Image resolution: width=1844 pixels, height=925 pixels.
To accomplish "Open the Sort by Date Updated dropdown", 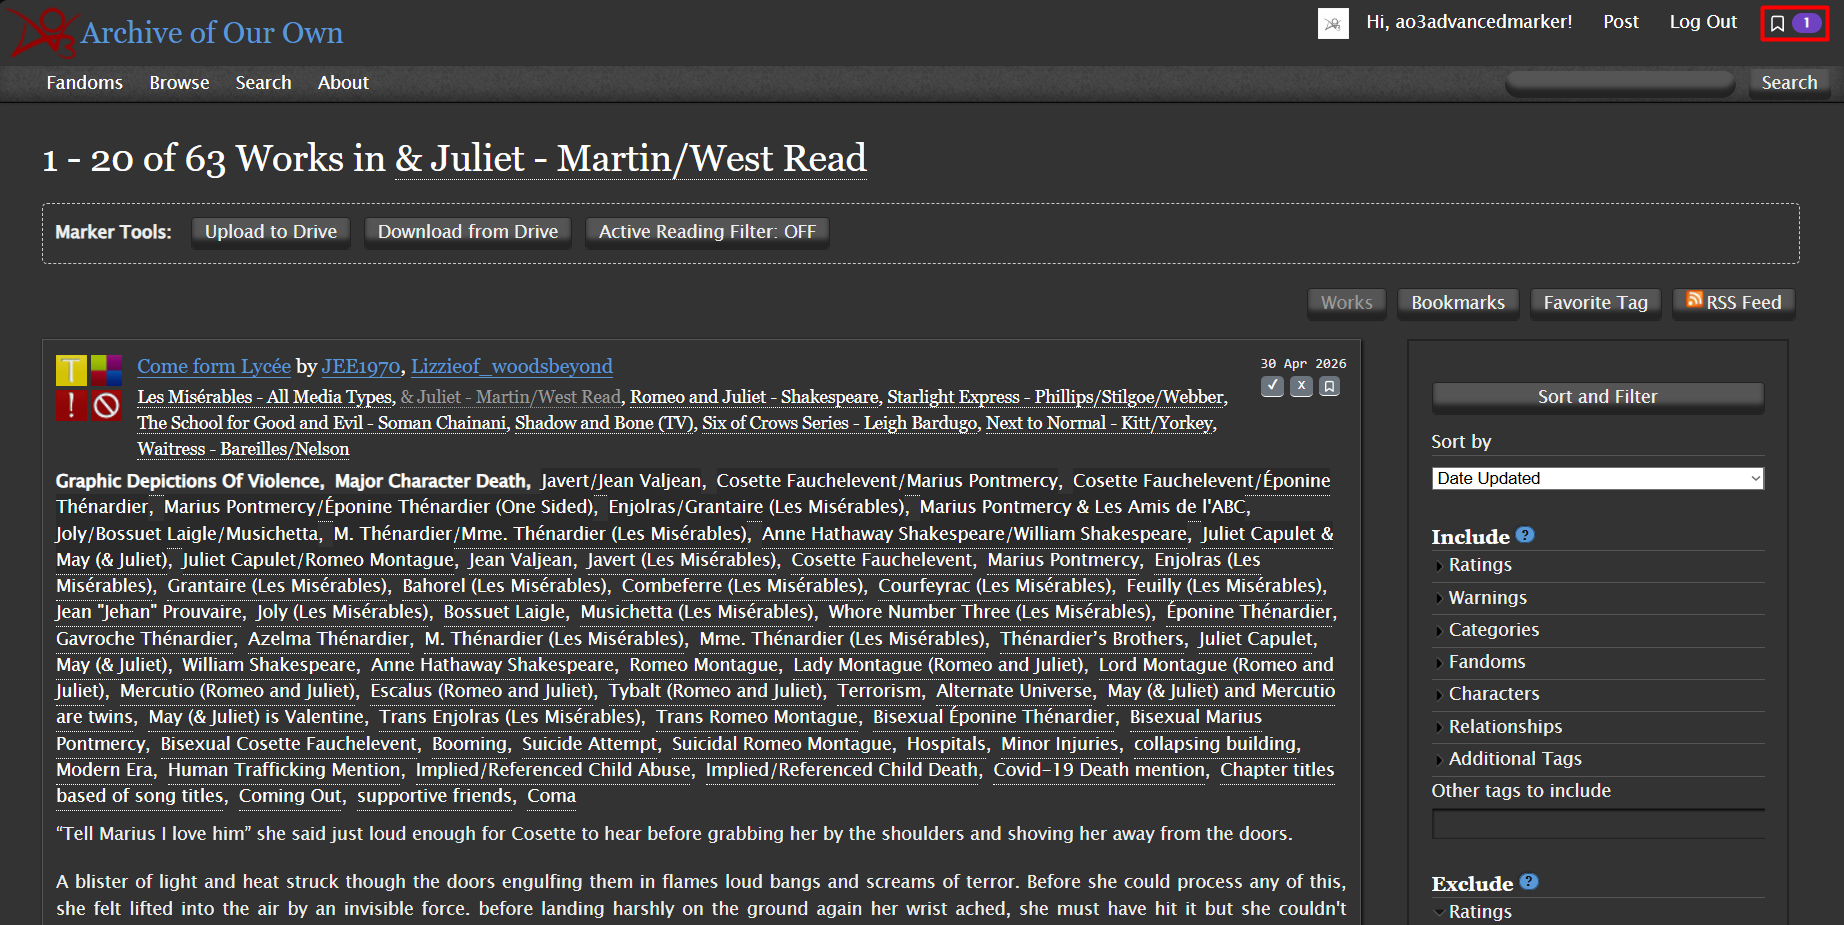I will (x=1598, y=478).
